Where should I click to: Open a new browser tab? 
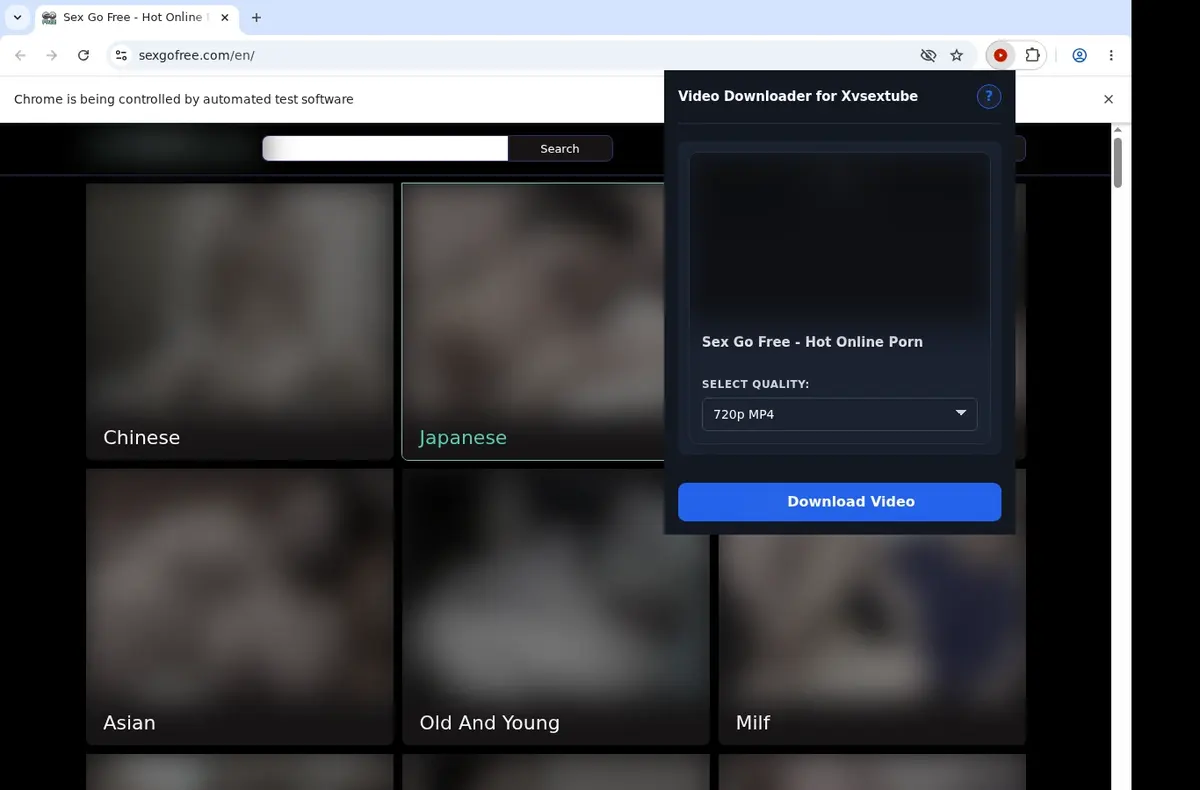(256, 17)
